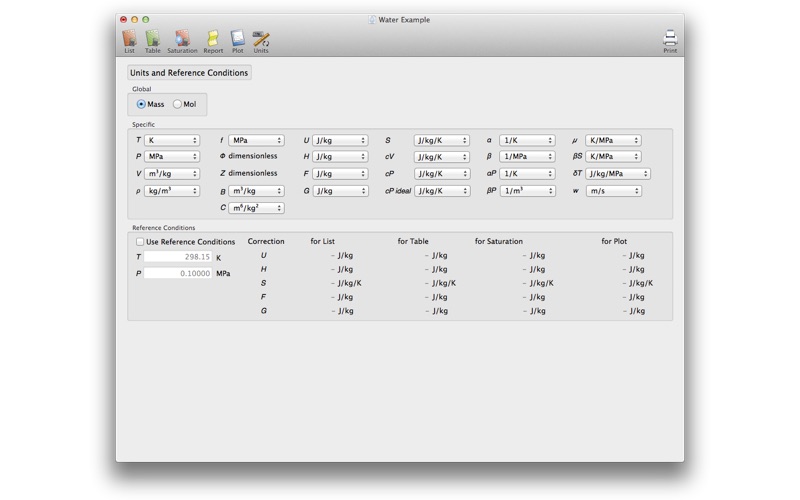
Task: Open the V volume unit dropdown
Action: [172, 174]
